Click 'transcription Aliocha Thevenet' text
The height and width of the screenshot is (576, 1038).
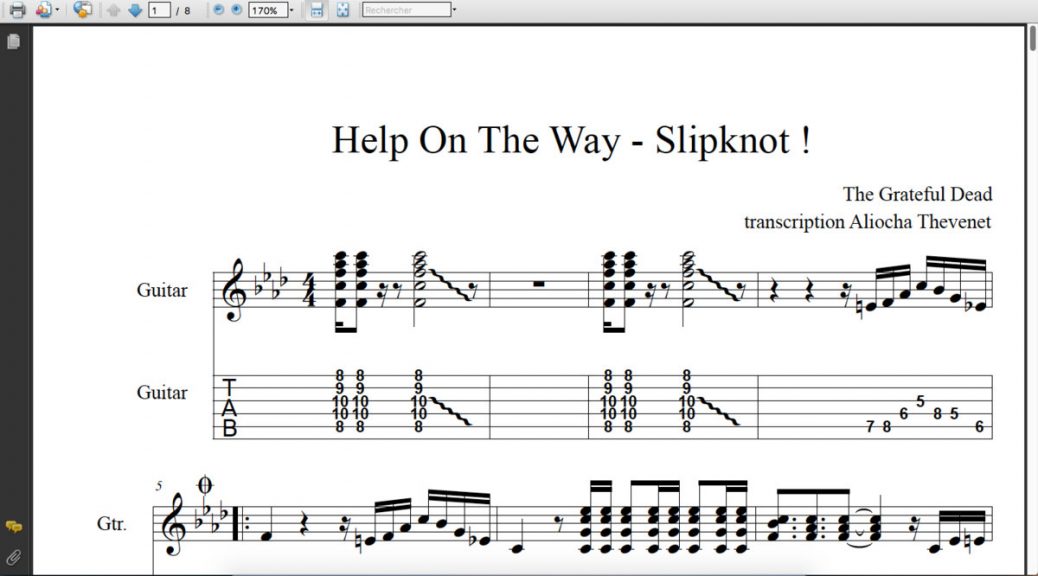(867, 221)
